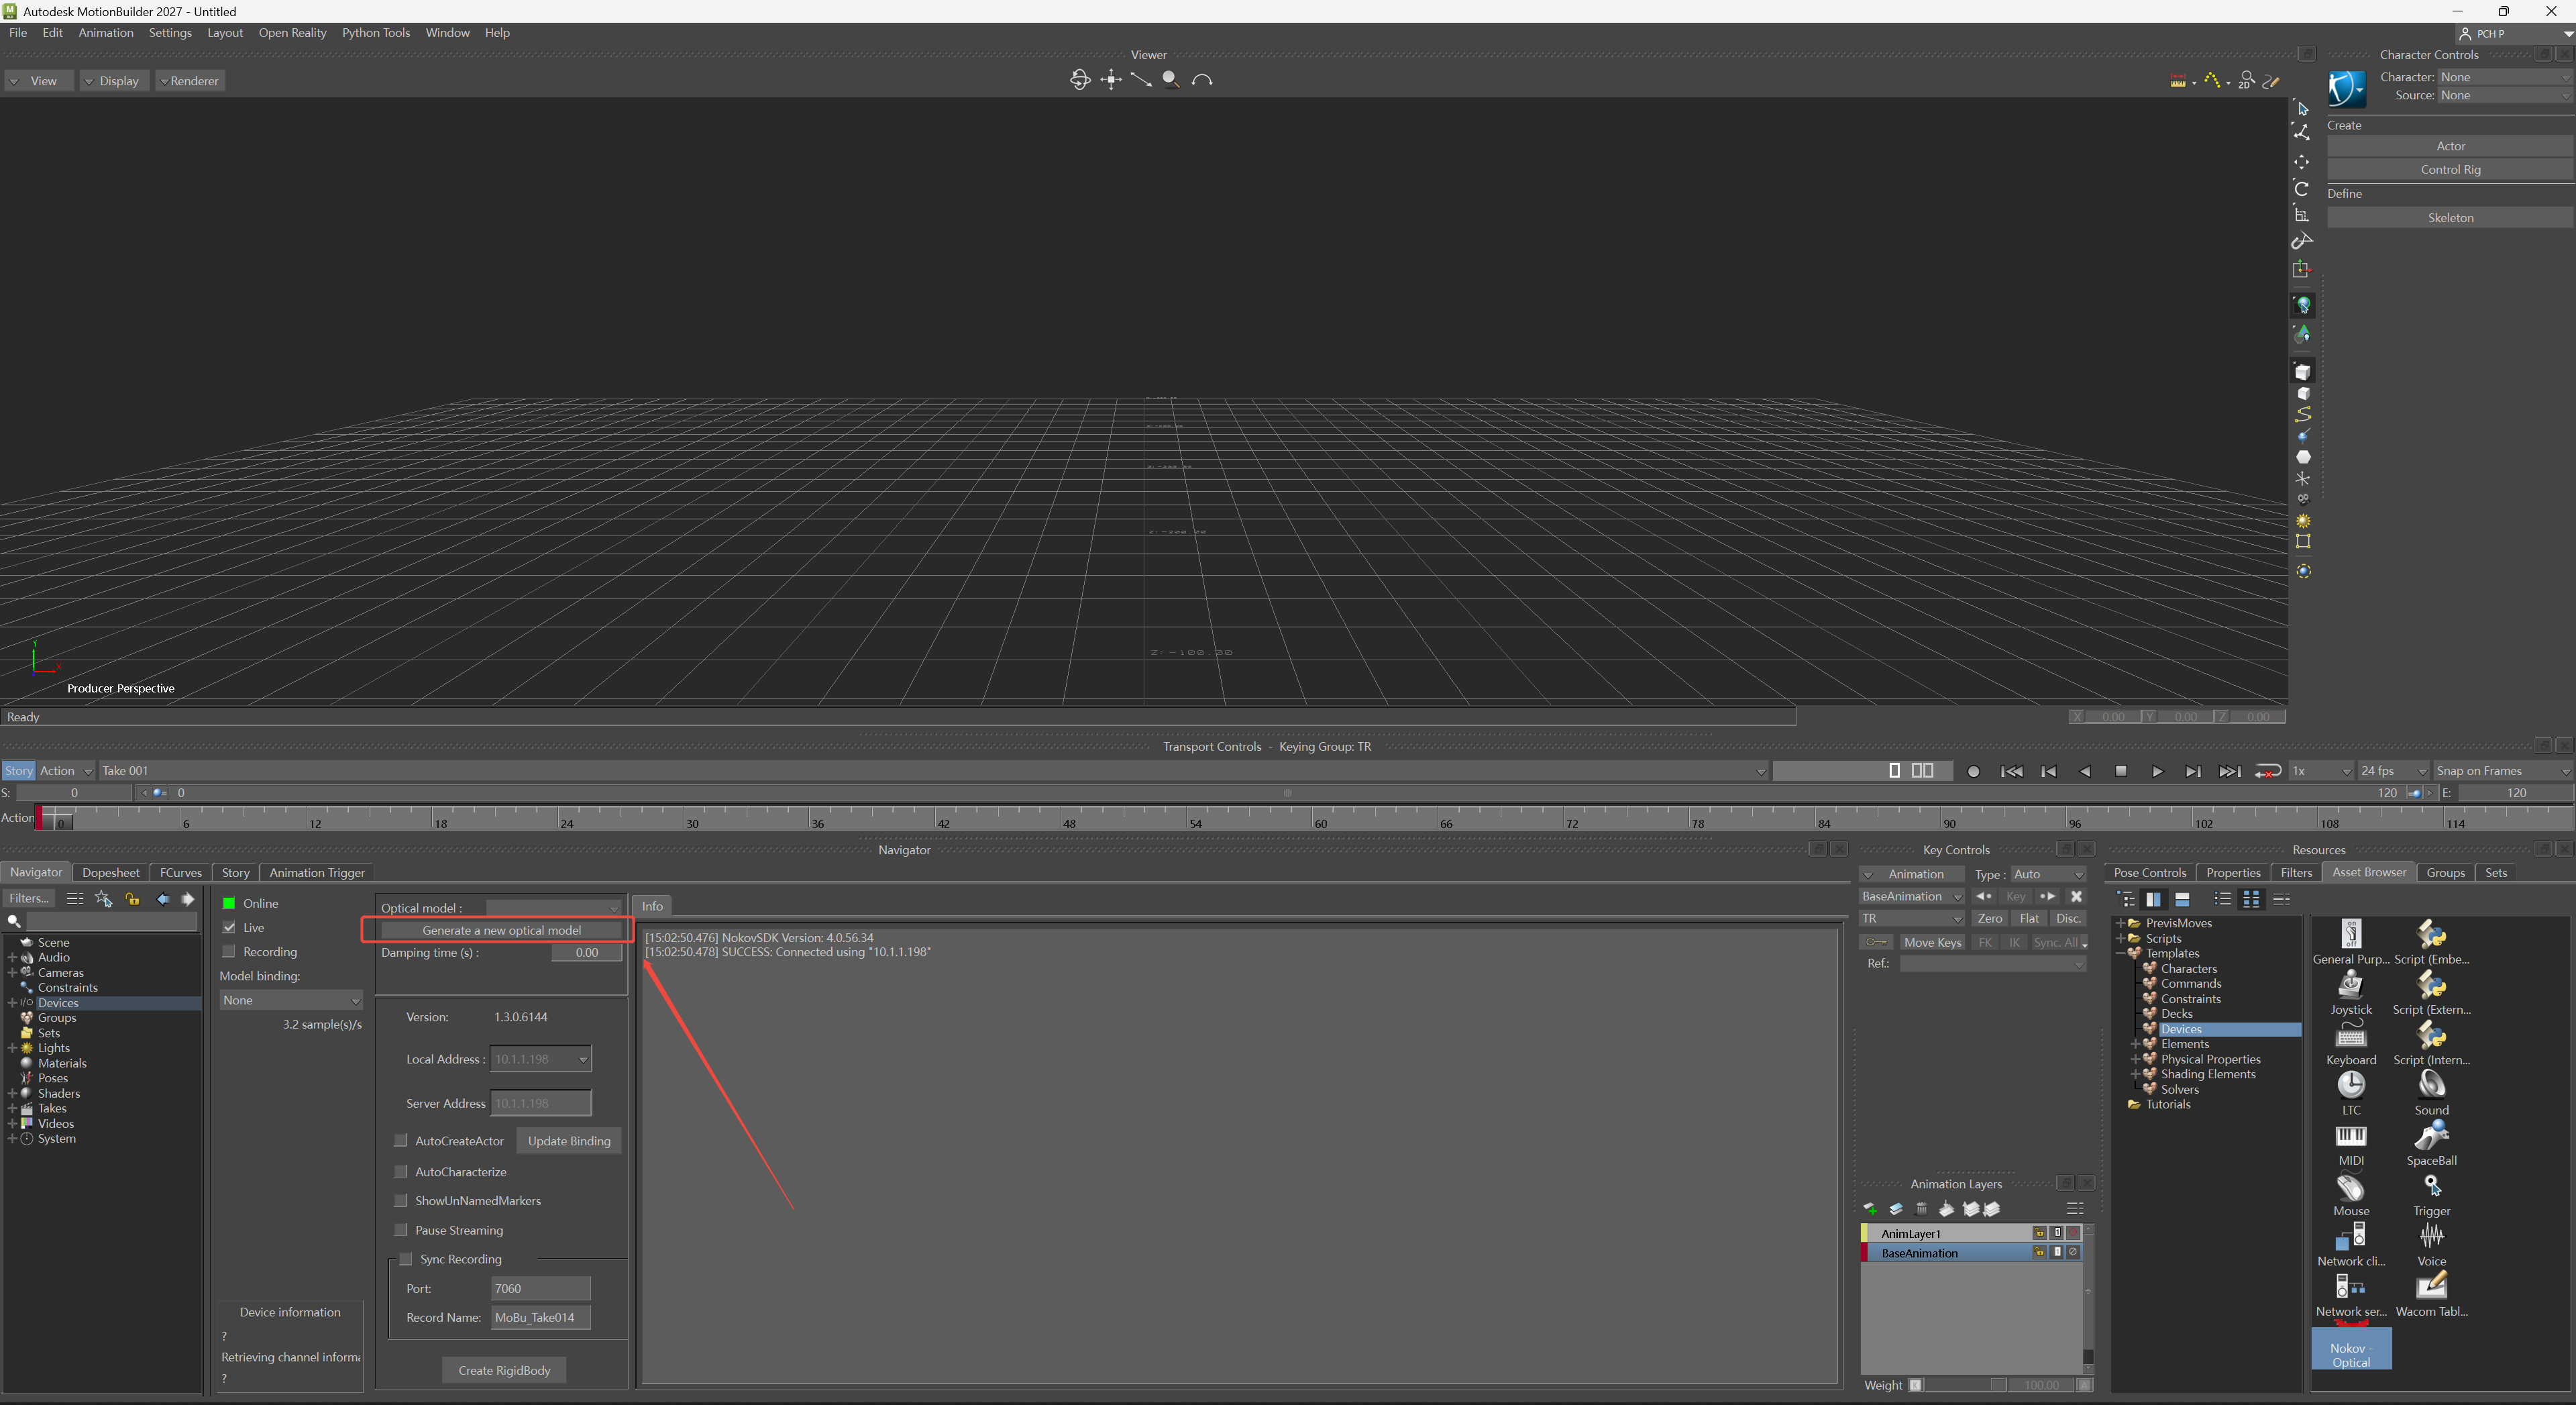Select the Rotate tool in viewer toolbar
Screen dimensions: 2576x1405
(x=2302, y=188)
